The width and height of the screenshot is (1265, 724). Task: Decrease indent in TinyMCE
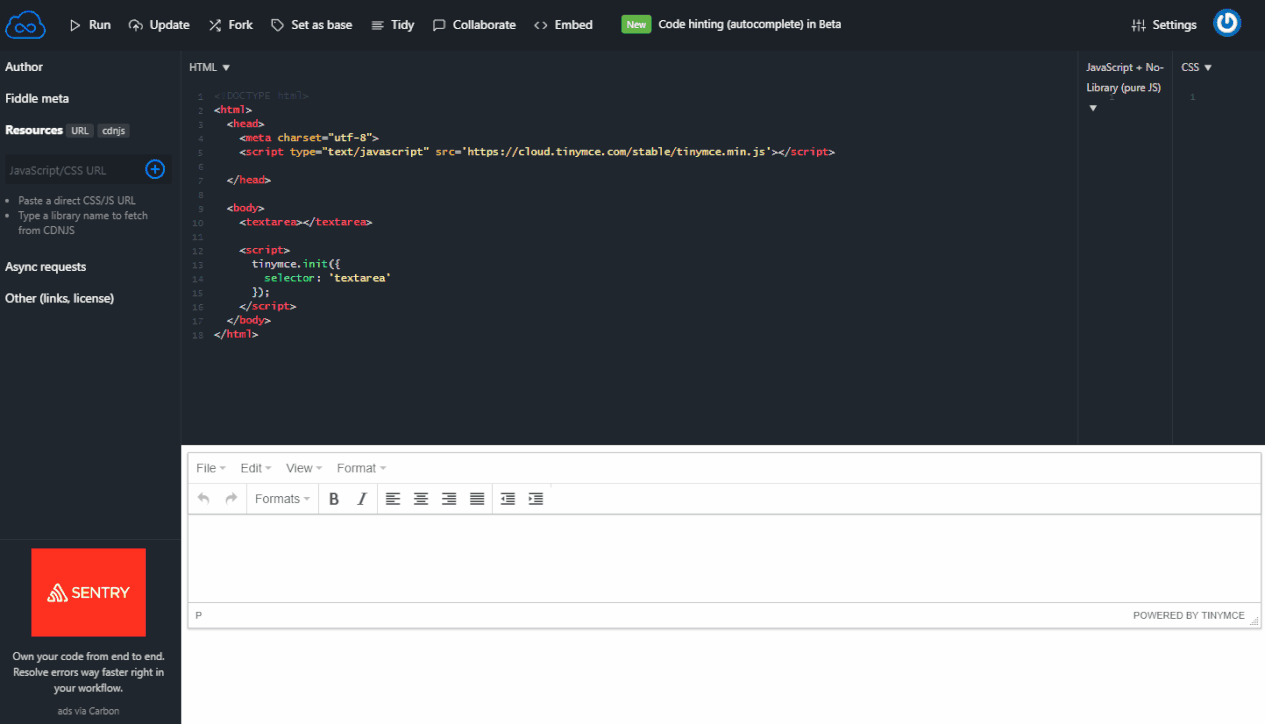pyautogui.click(x=507, y=498)
